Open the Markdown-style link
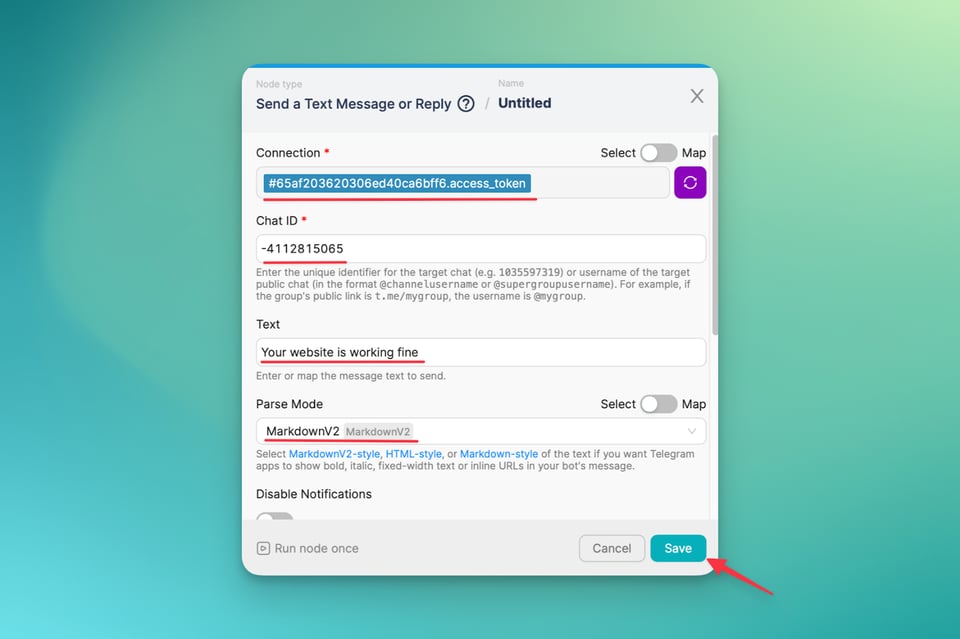Image resolution: width=960 pixels, height=639 pixels. pos(499,454)
